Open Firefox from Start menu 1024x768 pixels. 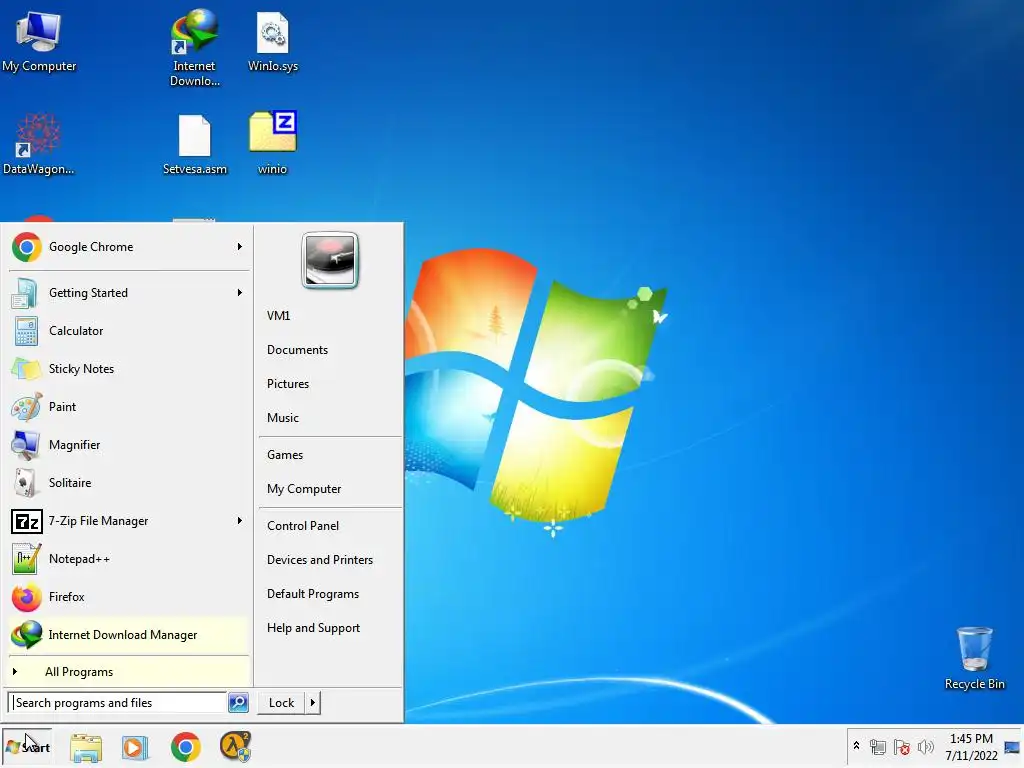coord(129,596)
